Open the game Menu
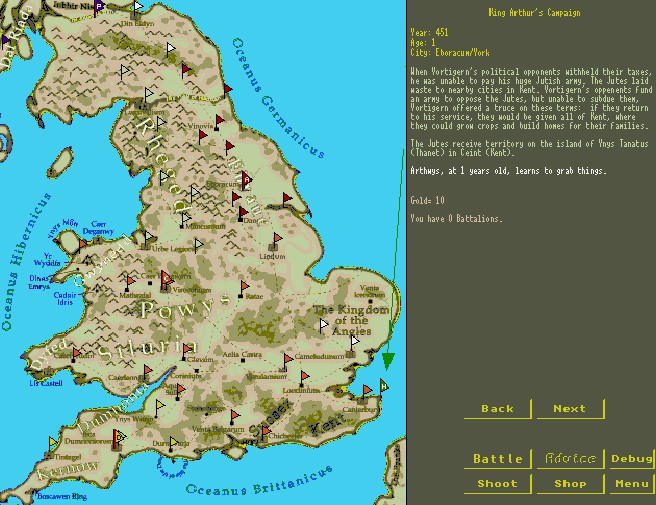 tap(631, 484)
